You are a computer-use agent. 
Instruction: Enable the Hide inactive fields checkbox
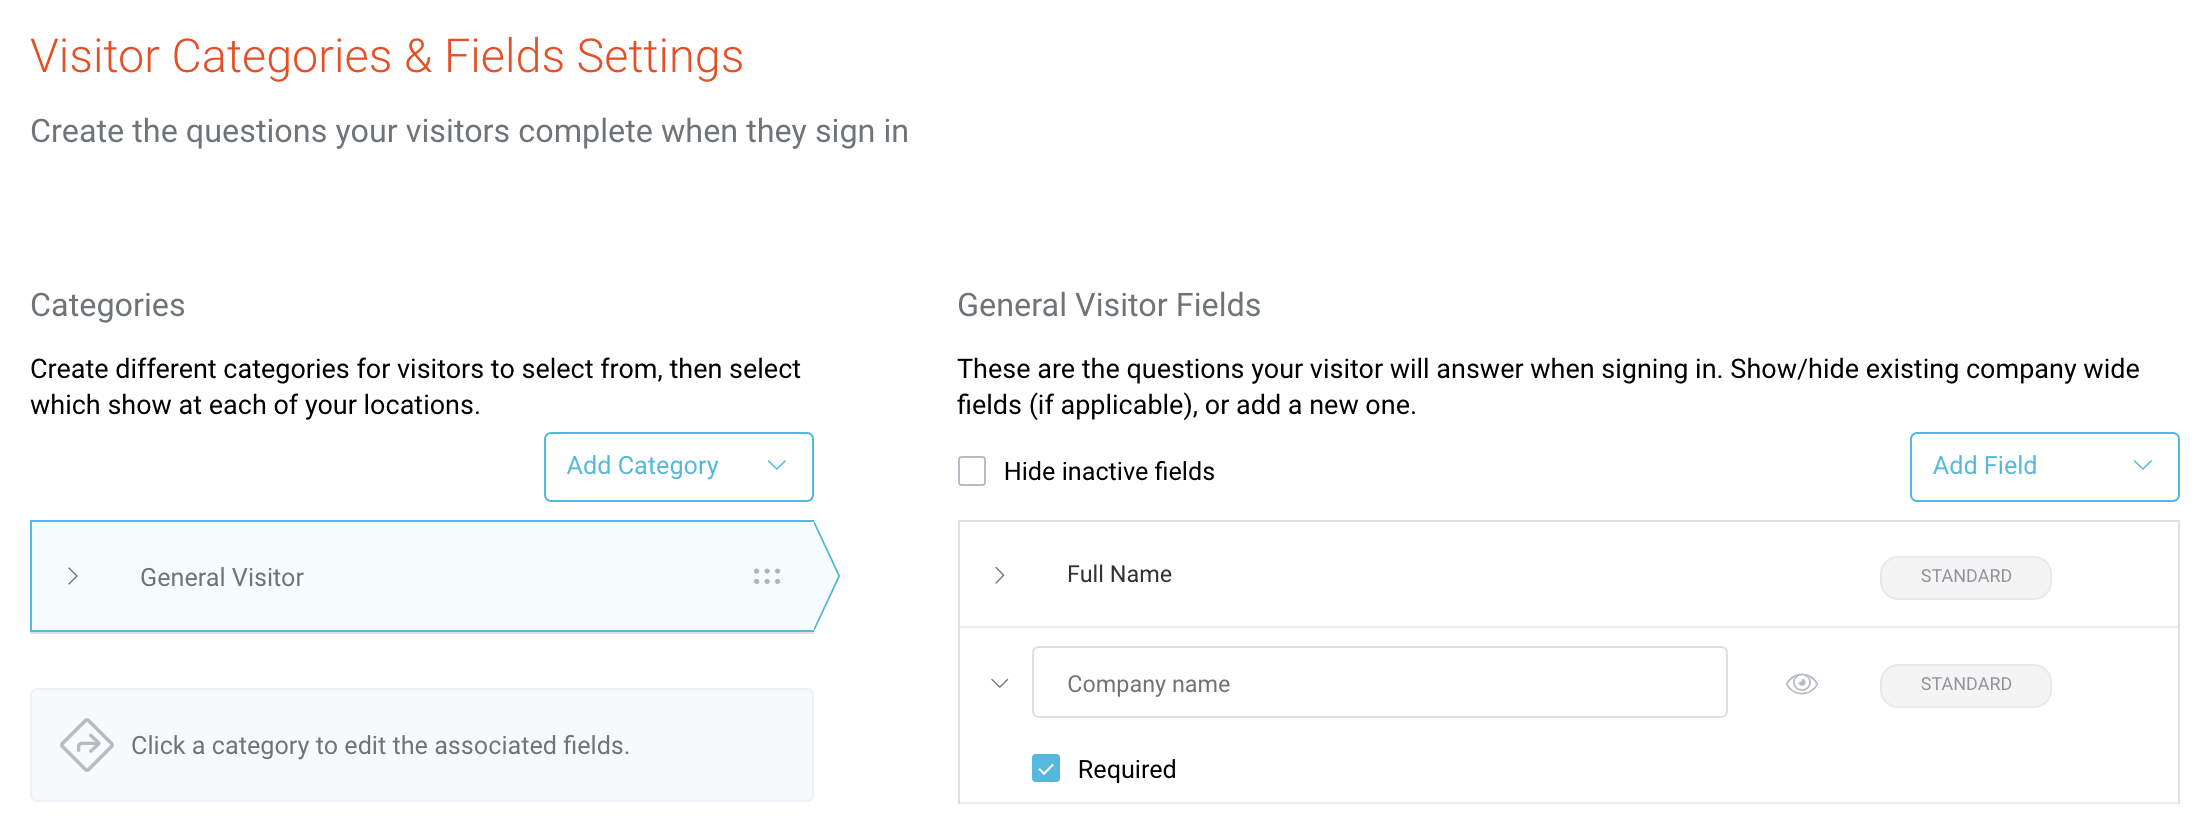tap(971, 471)
